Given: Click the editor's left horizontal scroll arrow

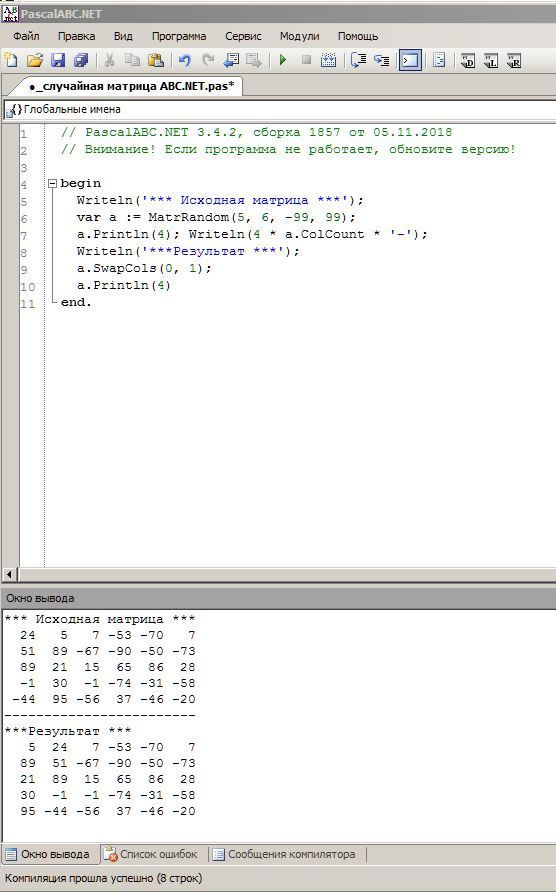Looking at the screenshot, I should click(9, 574).
